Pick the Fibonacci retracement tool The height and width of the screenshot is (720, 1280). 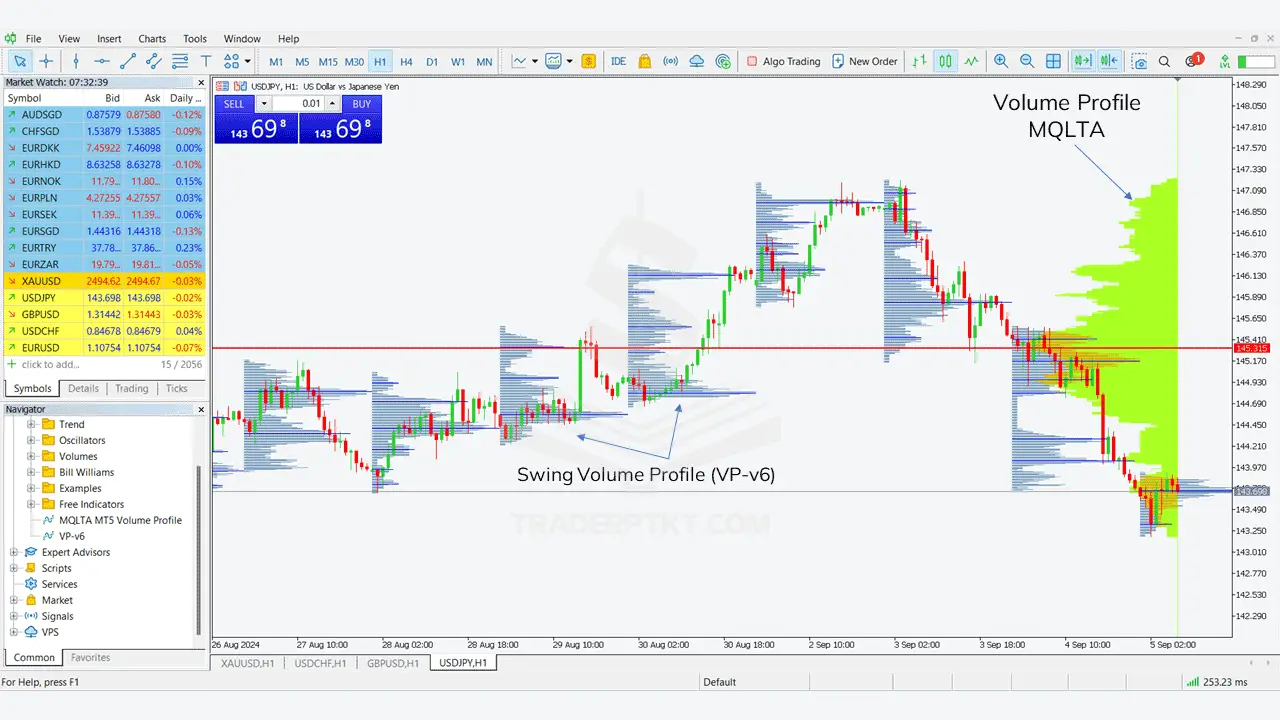pyautogui.click(x=180, y=61)
